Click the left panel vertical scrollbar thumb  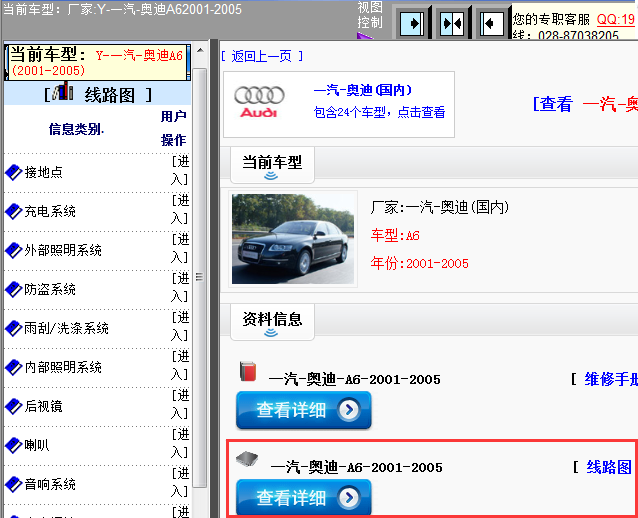199,277
